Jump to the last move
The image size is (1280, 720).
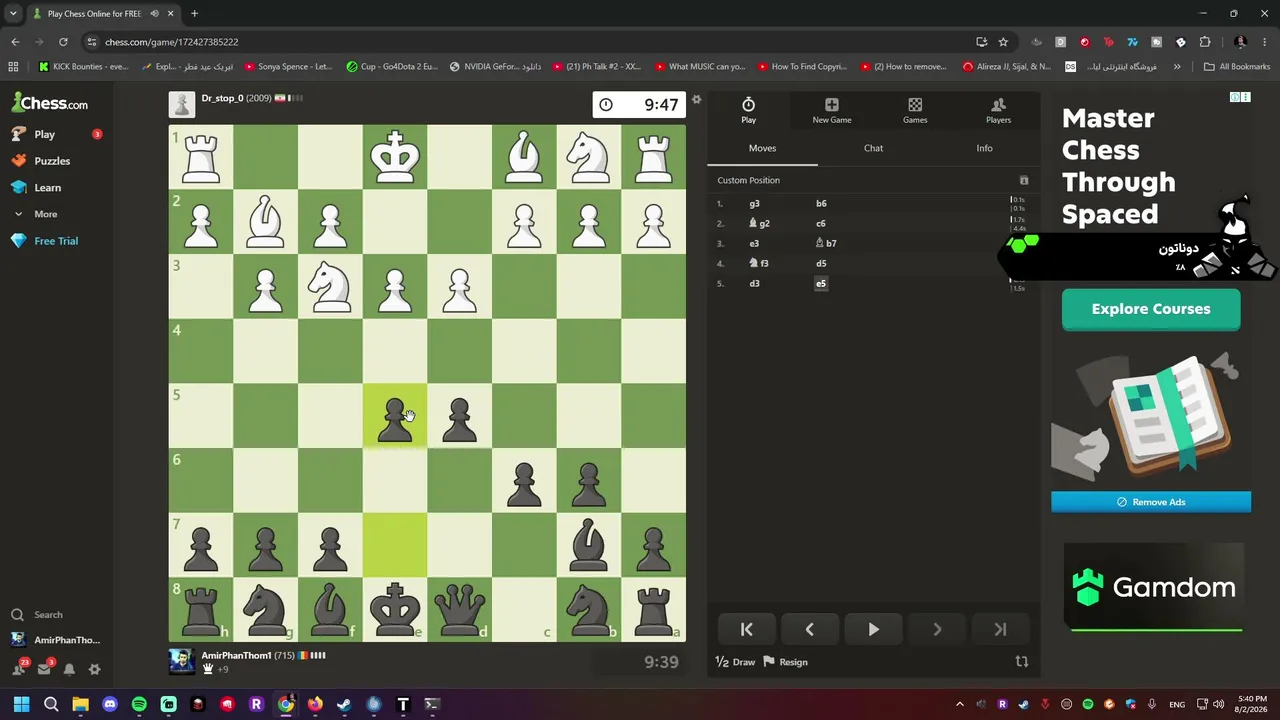click(1000, 629)
